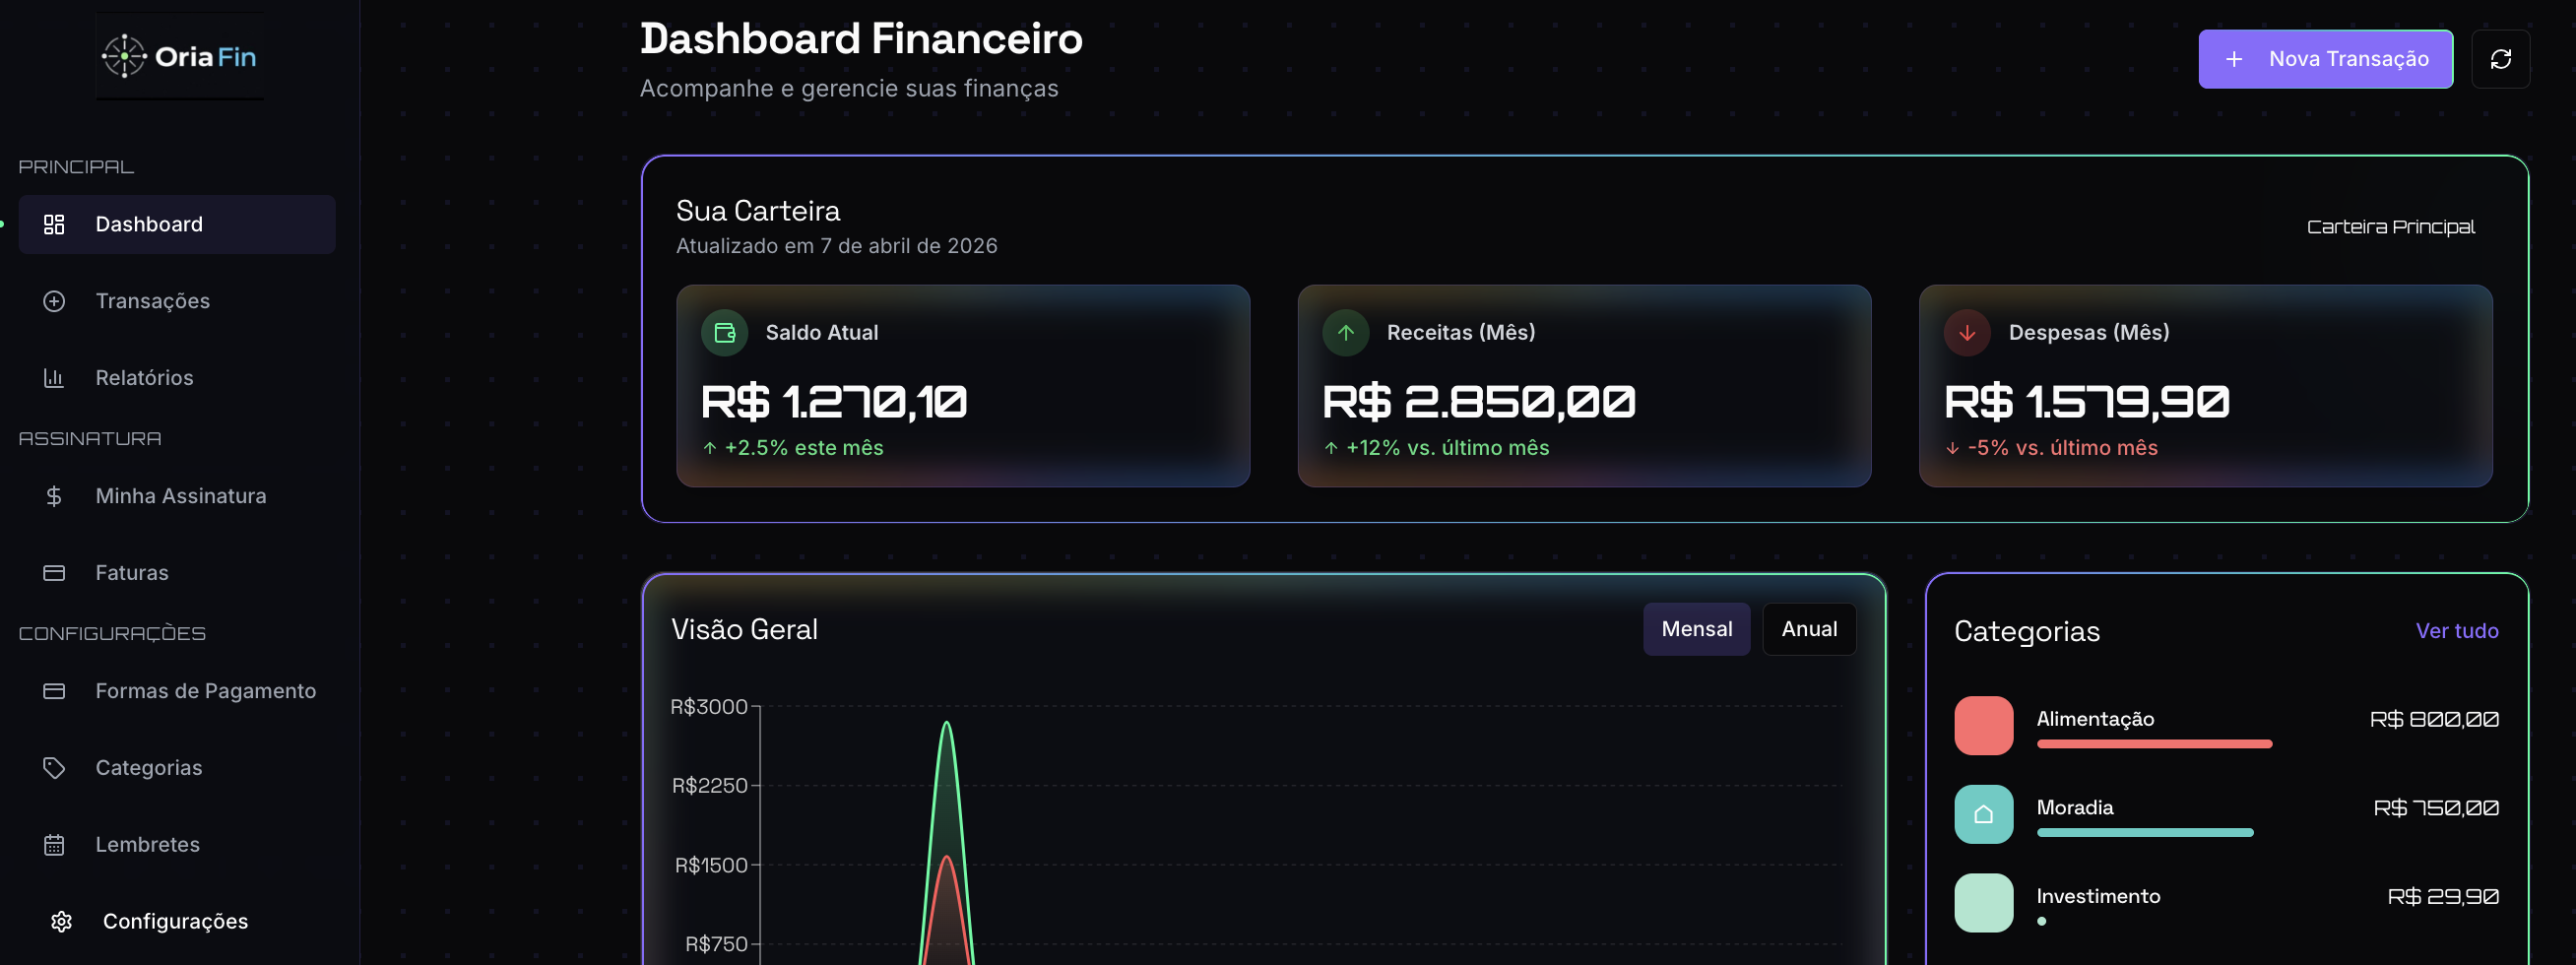Click the Lembretes calendar icon
Screen dimensions: 2576x965
click(x=54, y=845)
